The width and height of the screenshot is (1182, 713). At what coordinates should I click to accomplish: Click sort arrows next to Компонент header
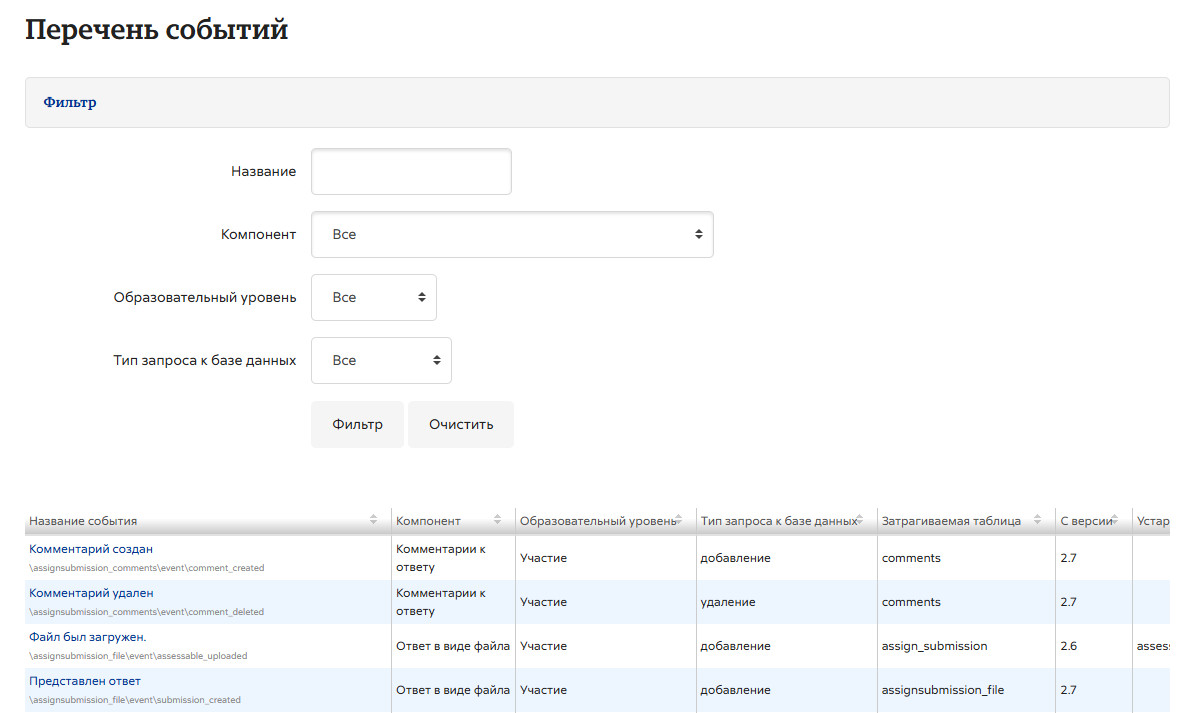tap(498, 520)
